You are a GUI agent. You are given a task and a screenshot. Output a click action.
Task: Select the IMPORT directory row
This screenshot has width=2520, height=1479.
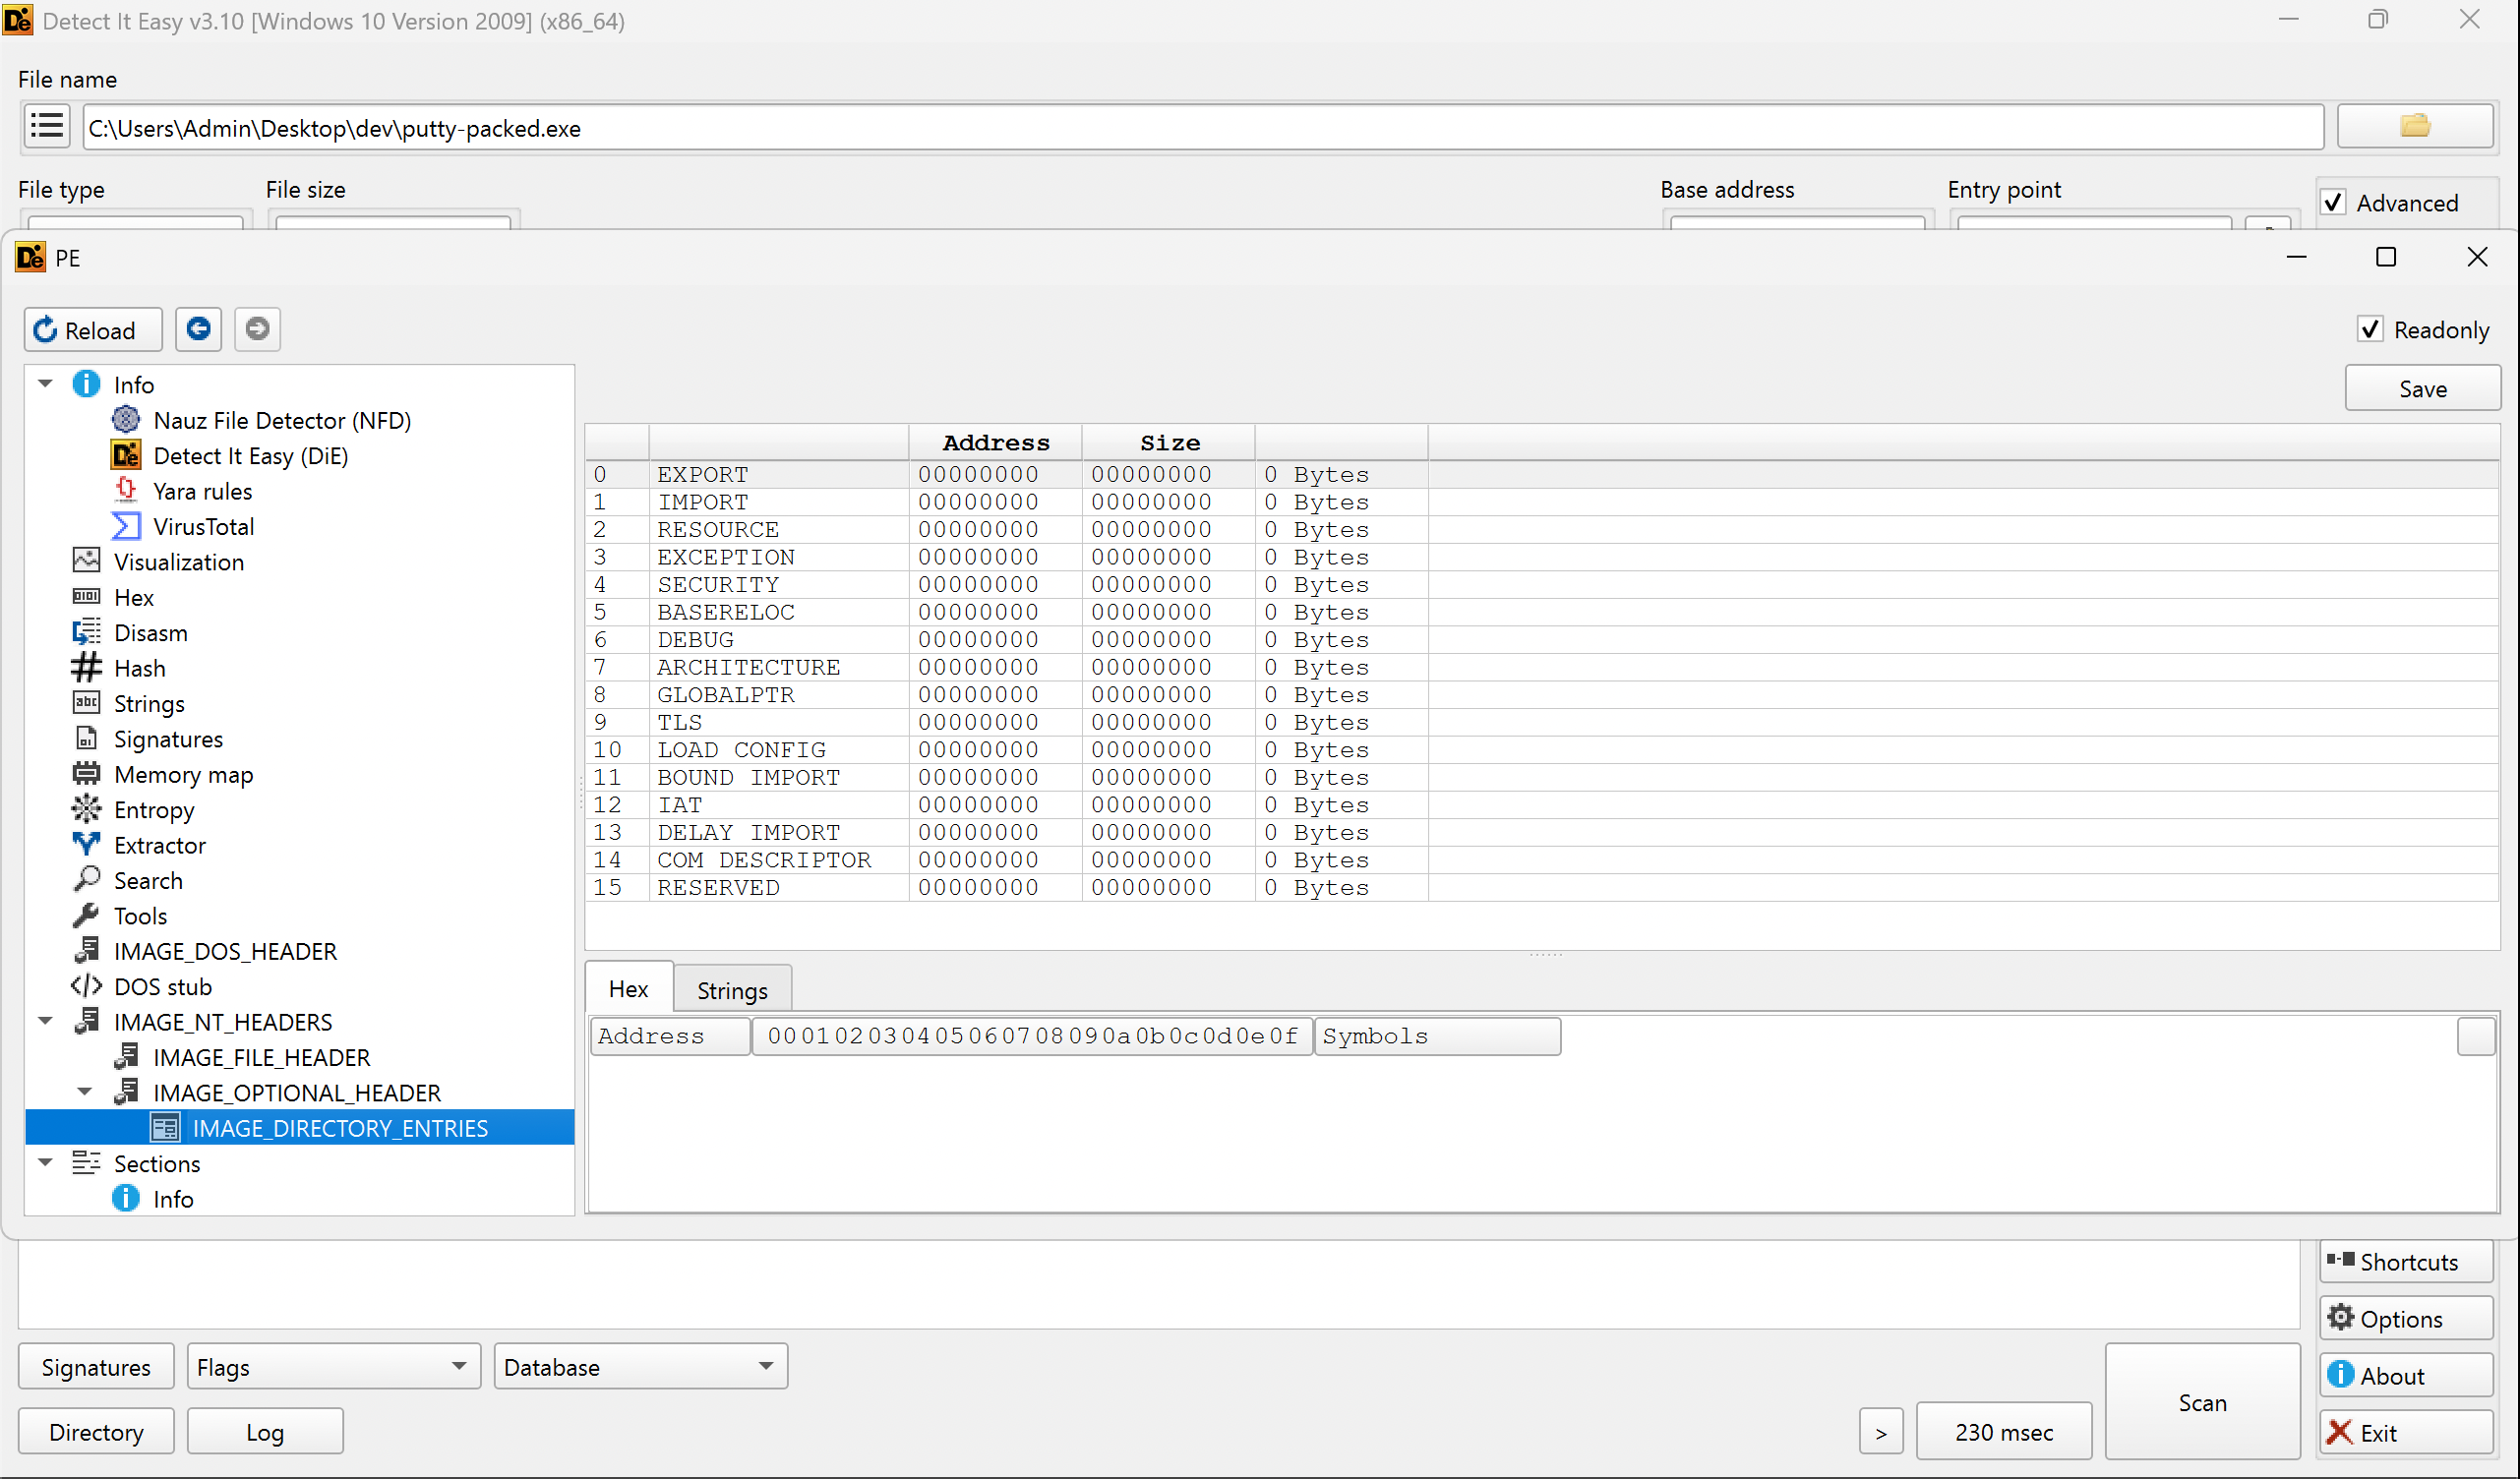click(1542, 502)
